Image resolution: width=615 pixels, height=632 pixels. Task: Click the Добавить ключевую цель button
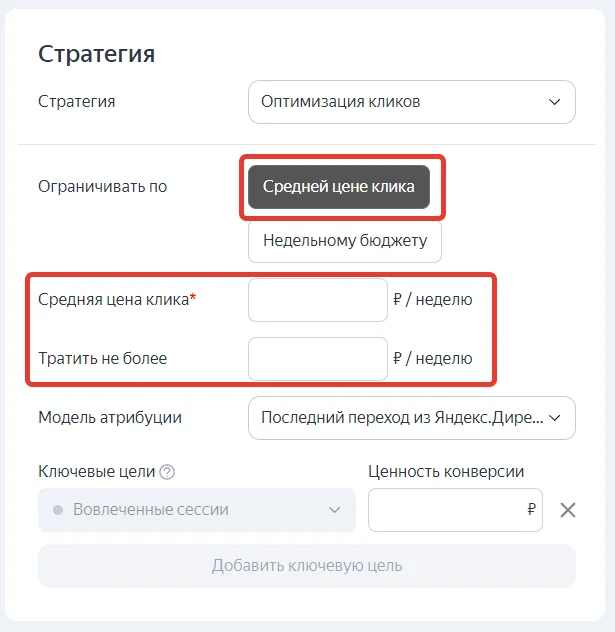point(307,566)
